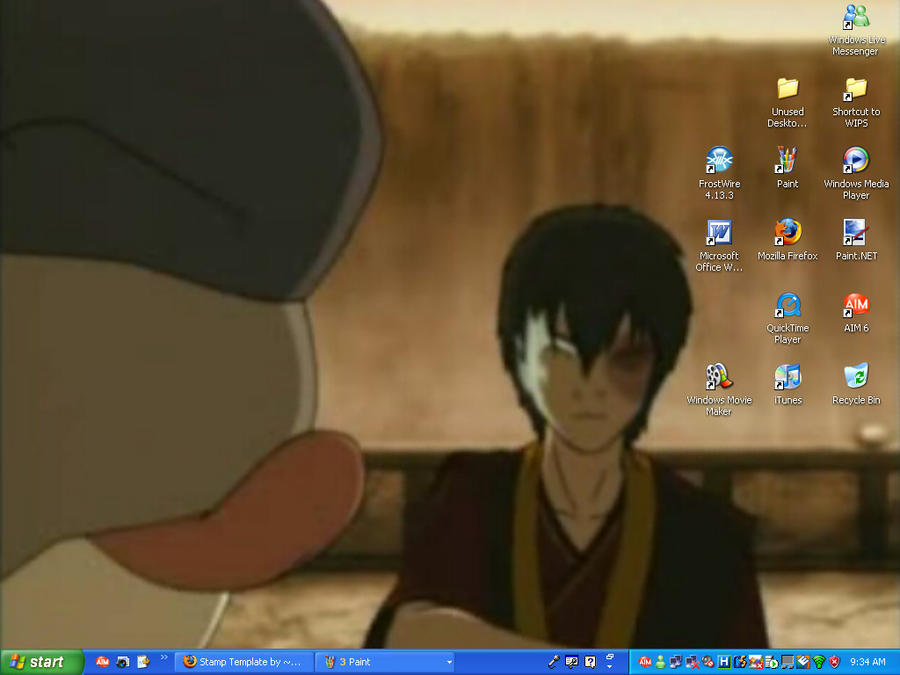Image resolution: width=900 pixels, height=675 pixels.
Task: Select the QuickTime Player desktop icon
Action: (788, 318)
